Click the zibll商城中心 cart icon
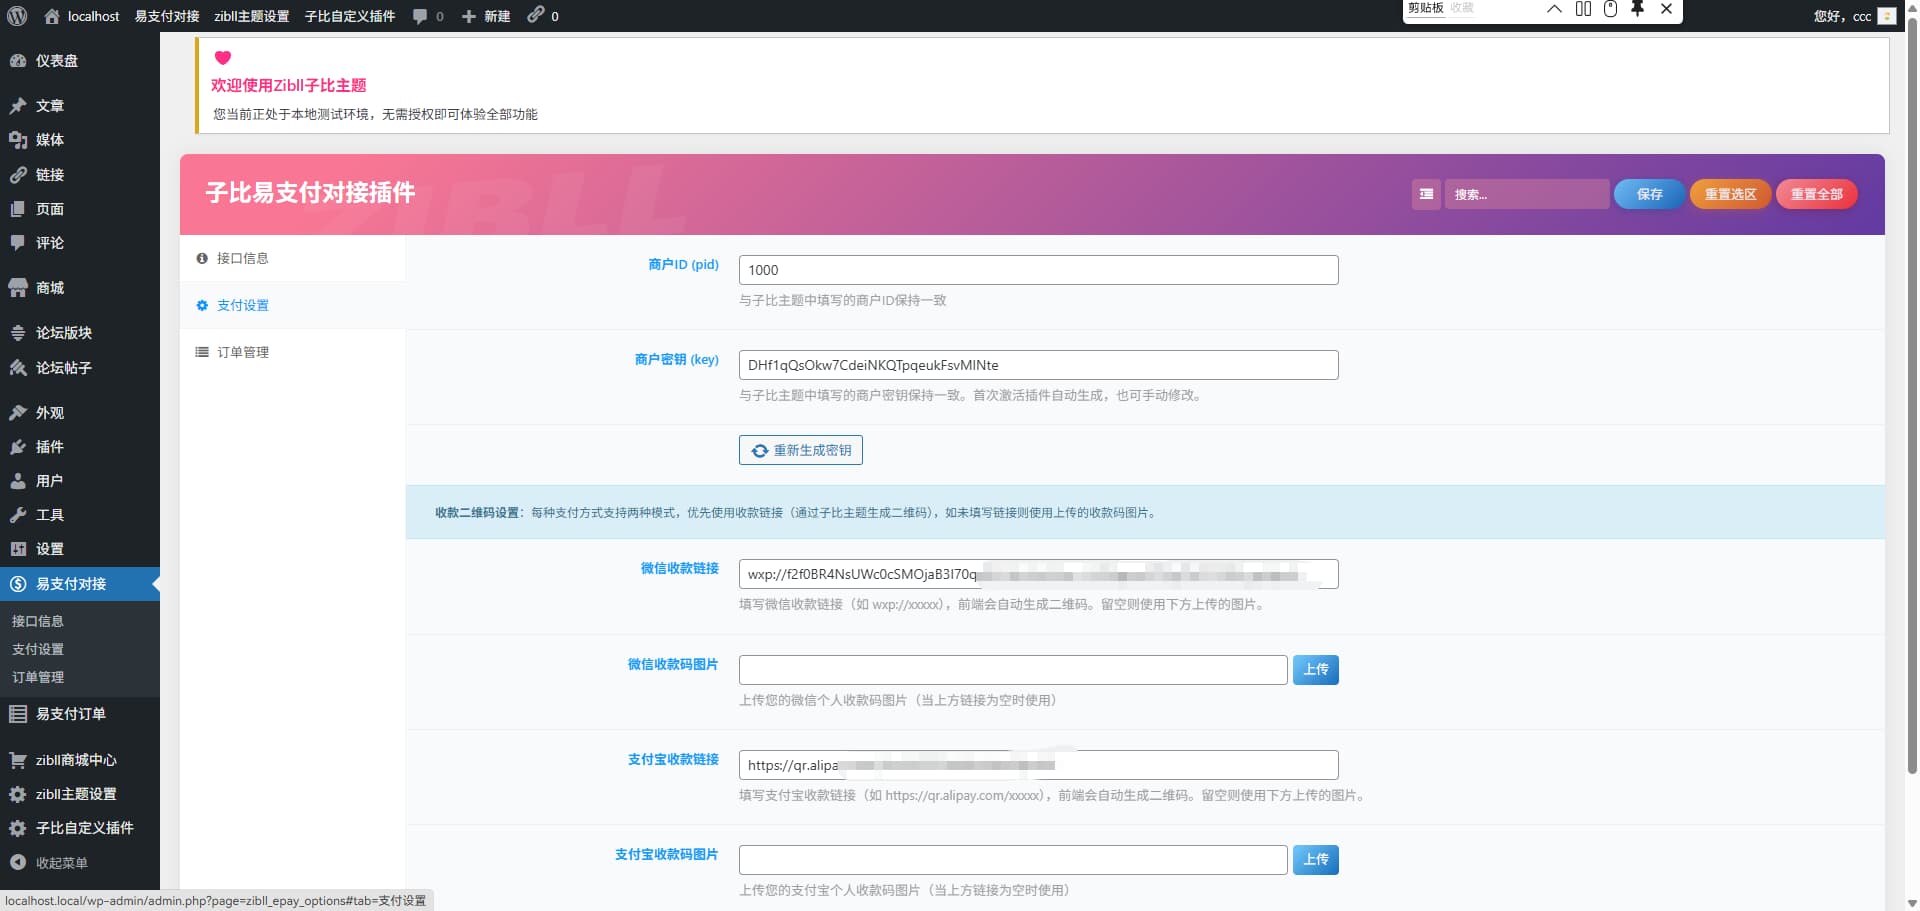The width and height of the screenshot is (1920, 911). pos(18,760)
